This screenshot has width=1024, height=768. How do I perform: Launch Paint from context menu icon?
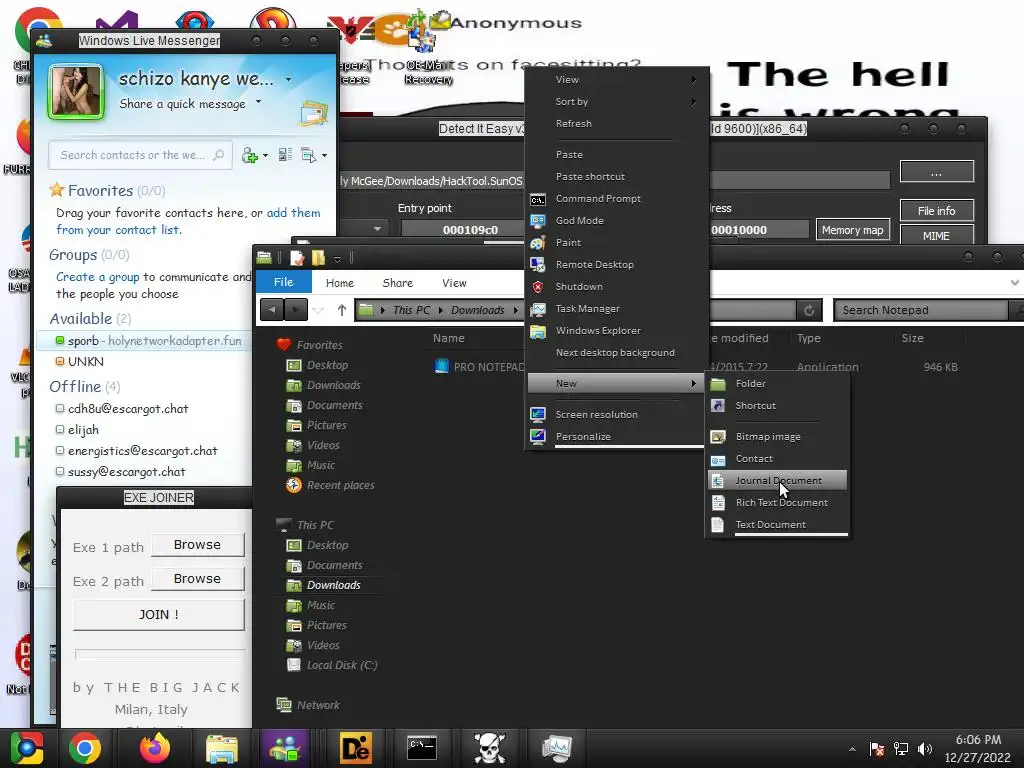537,243
